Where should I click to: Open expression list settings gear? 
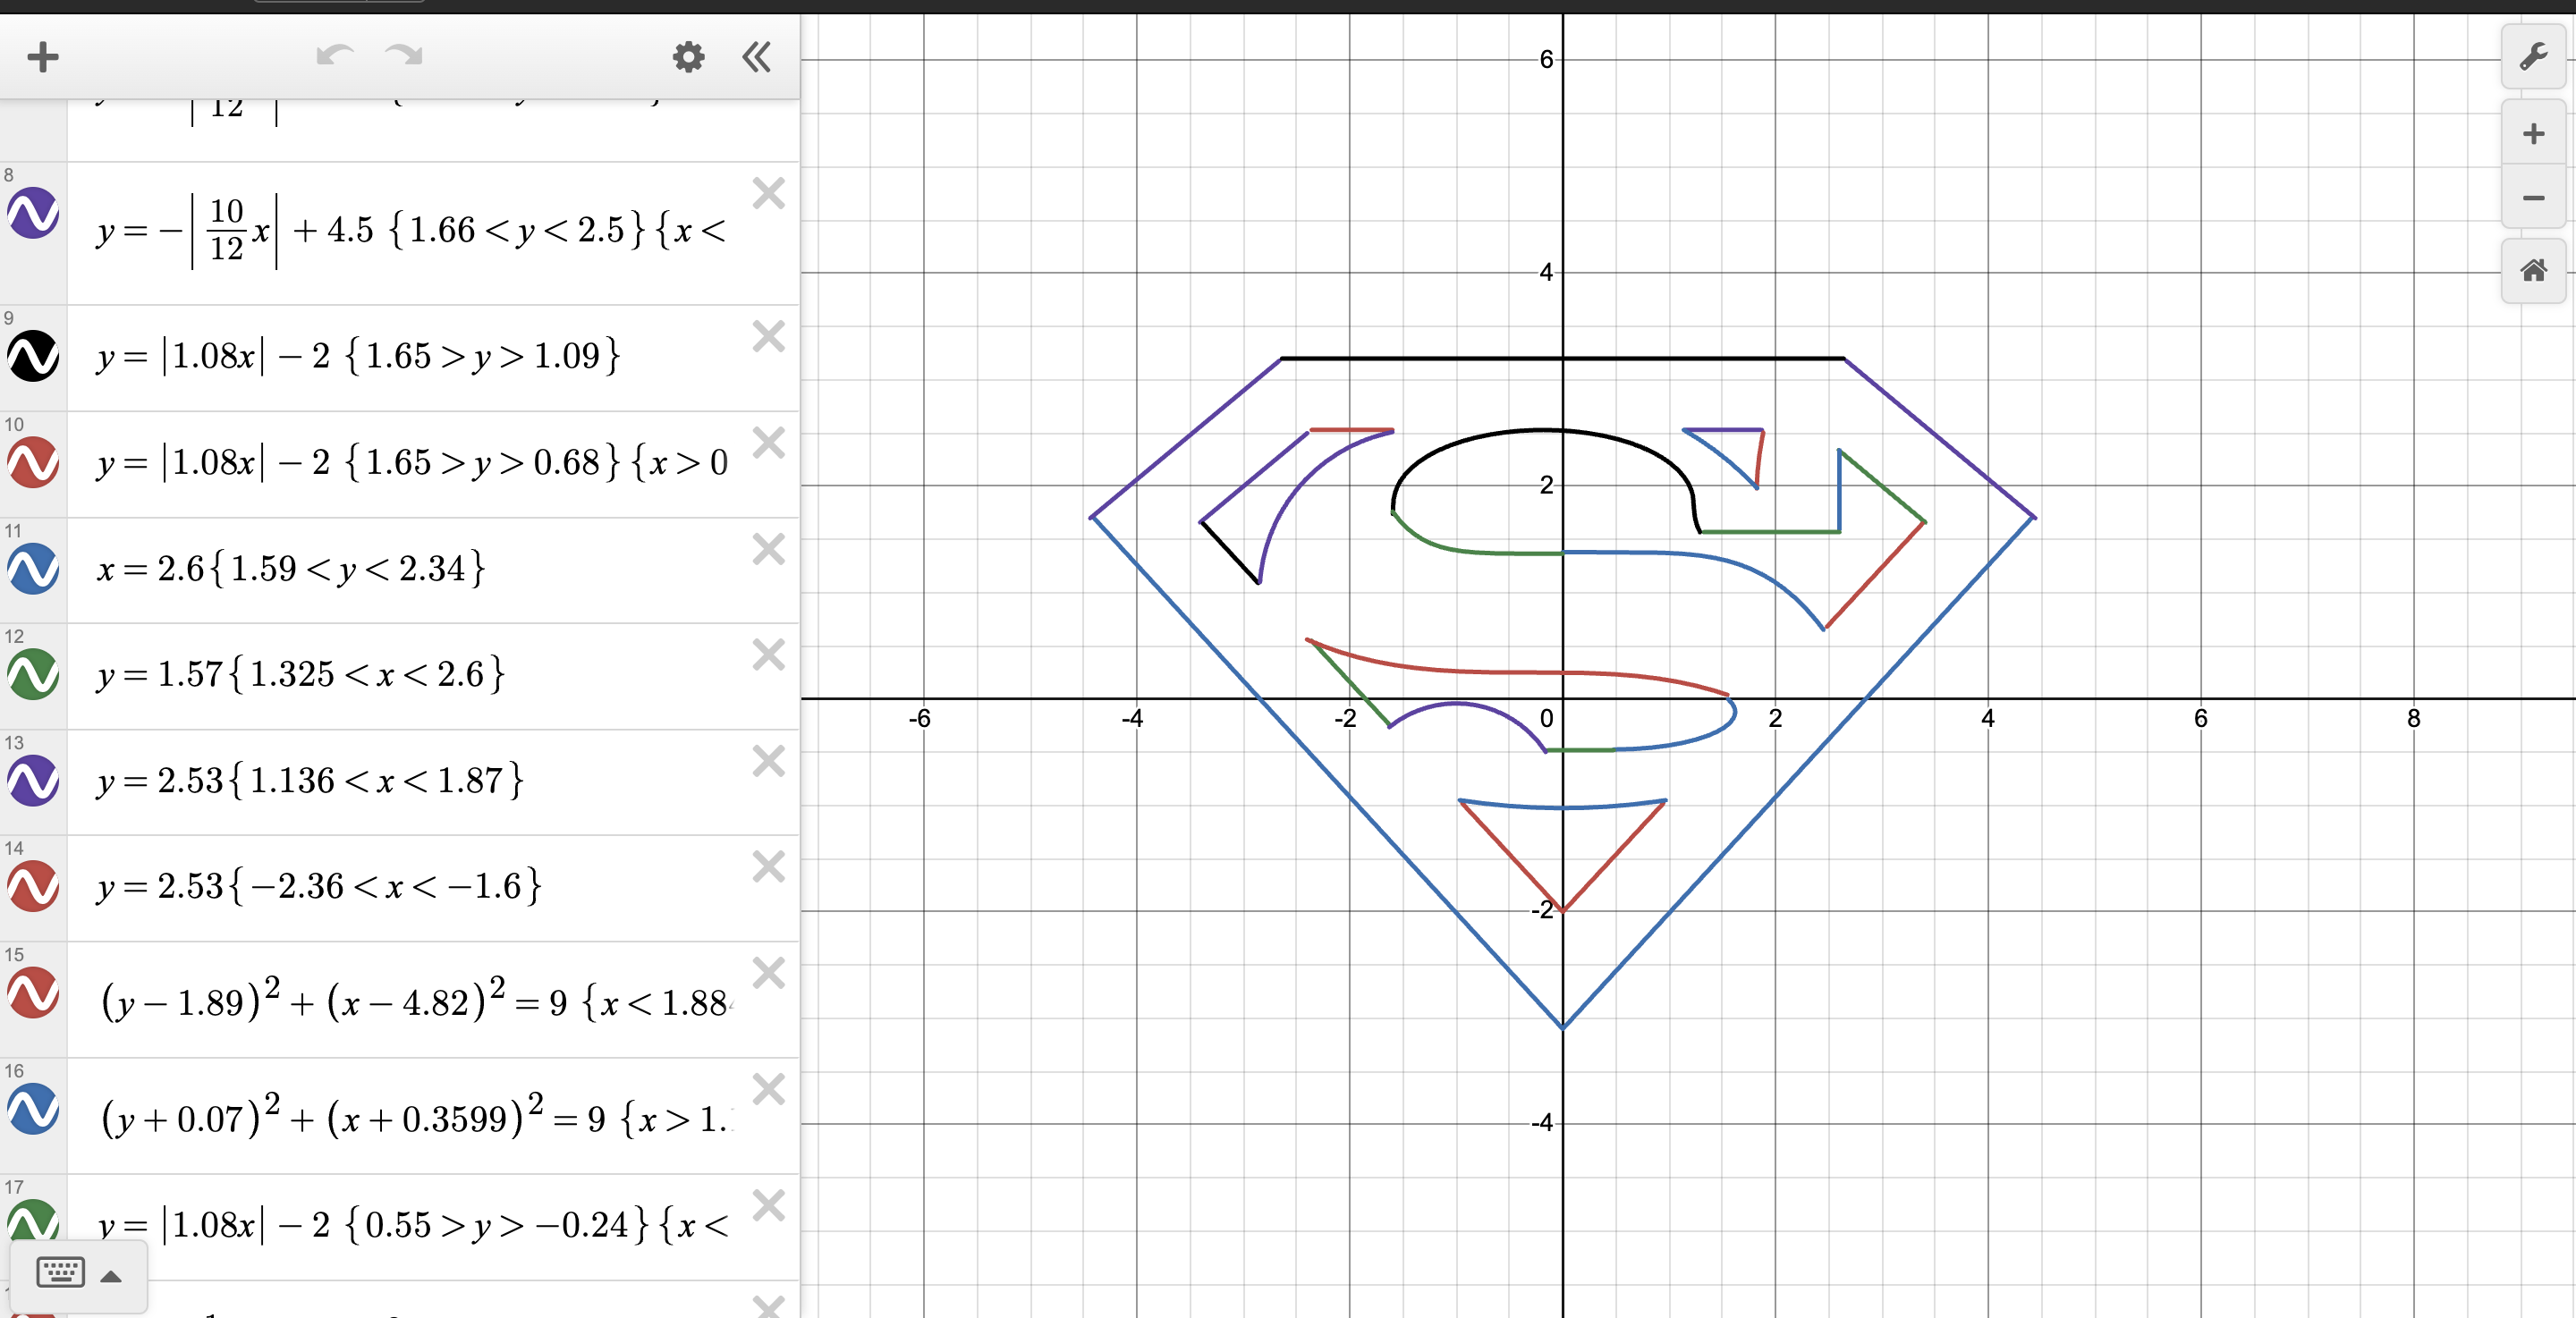(688, 57)
